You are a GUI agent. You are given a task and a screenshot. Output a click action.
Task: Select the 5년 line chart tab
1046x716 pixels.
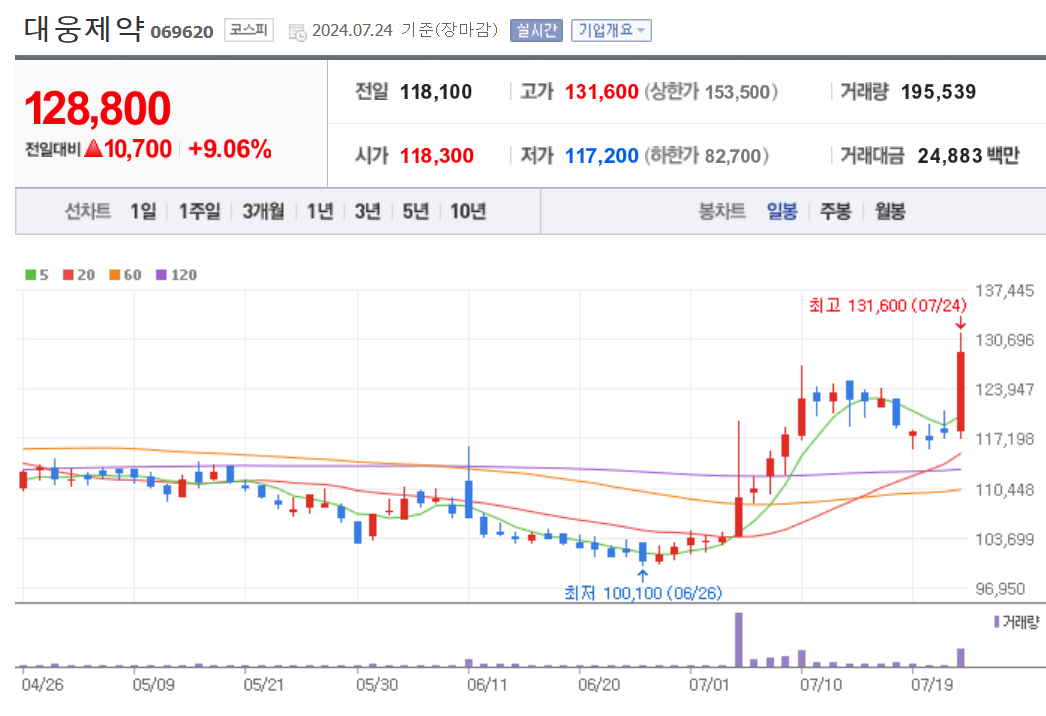pos(416,212)
